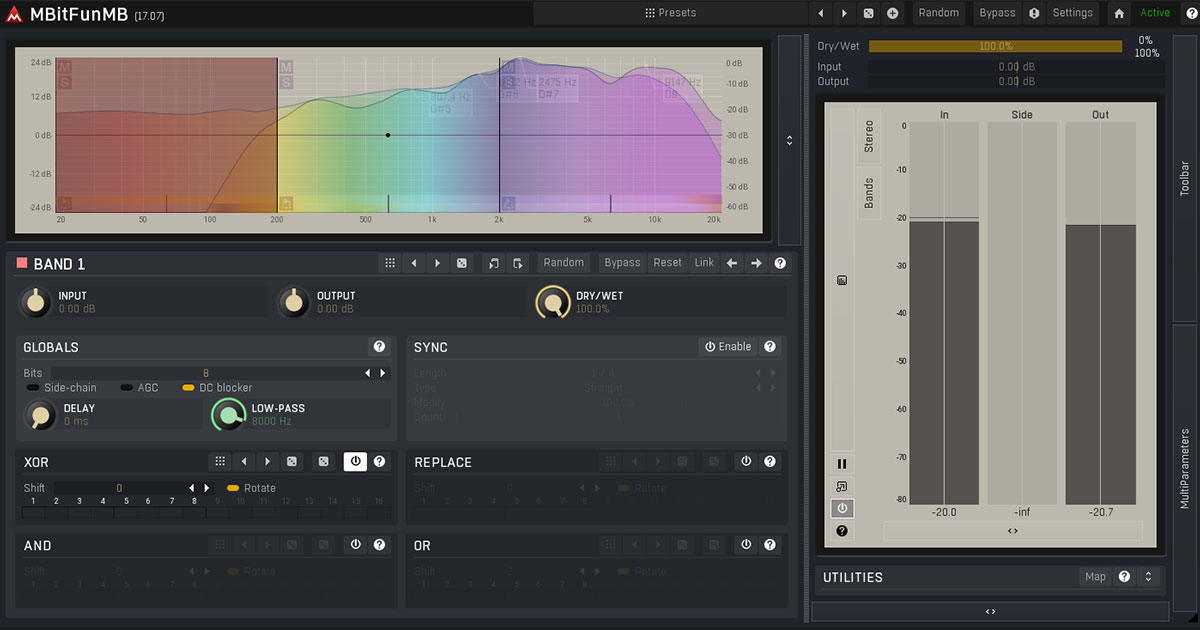This screenshot has width=1200, height=630.
Task: Open the Globals help icon
Action: (x=379, y=347)
